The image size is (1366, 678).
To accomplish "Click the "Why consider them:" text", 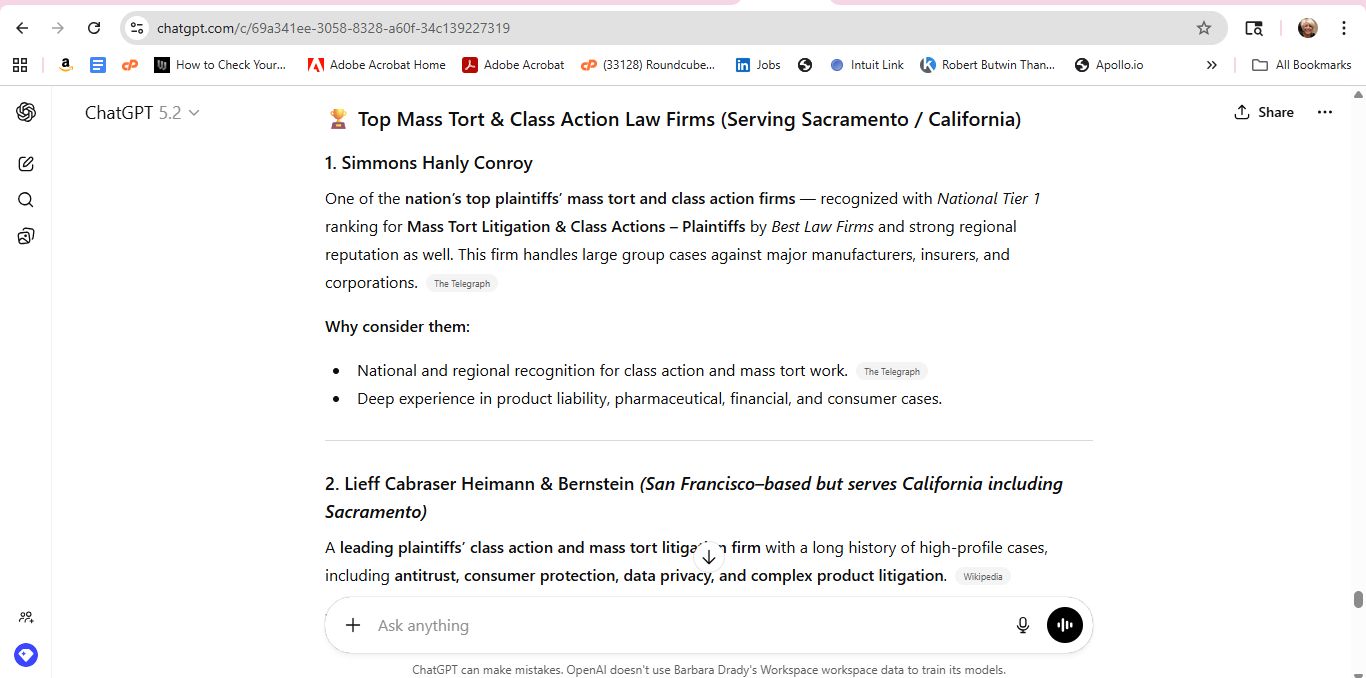I will click(x=397, y=327).
